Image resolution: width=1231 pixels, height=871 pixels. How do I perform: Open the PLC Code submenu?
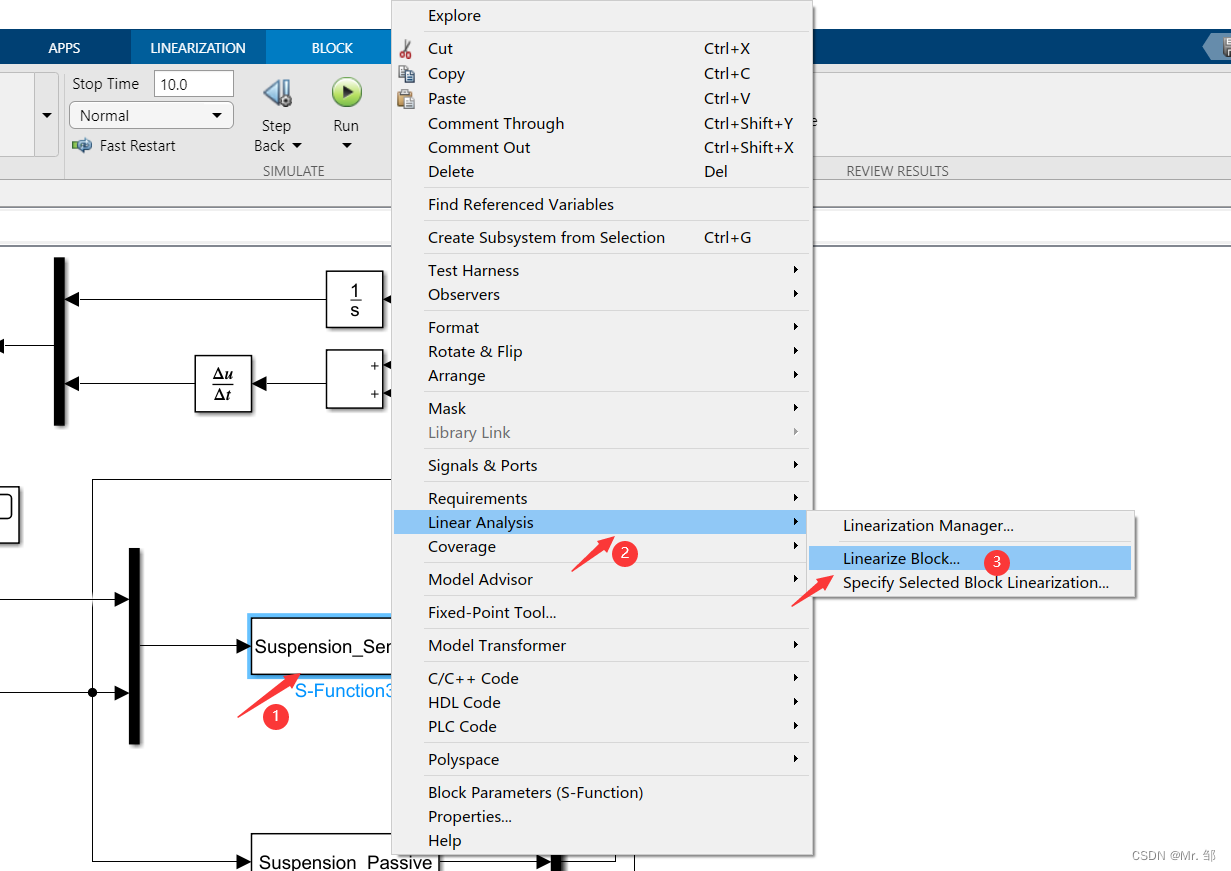coord(602,726)
